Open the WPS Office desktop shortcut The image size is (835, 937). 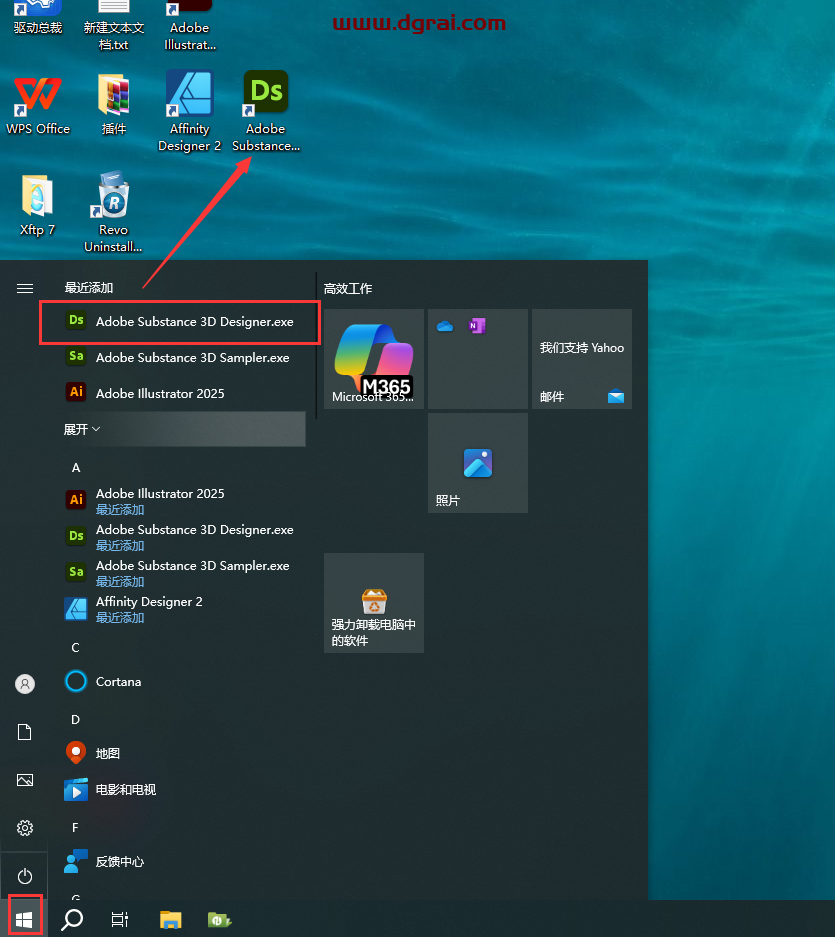click(x=38, y=104)
